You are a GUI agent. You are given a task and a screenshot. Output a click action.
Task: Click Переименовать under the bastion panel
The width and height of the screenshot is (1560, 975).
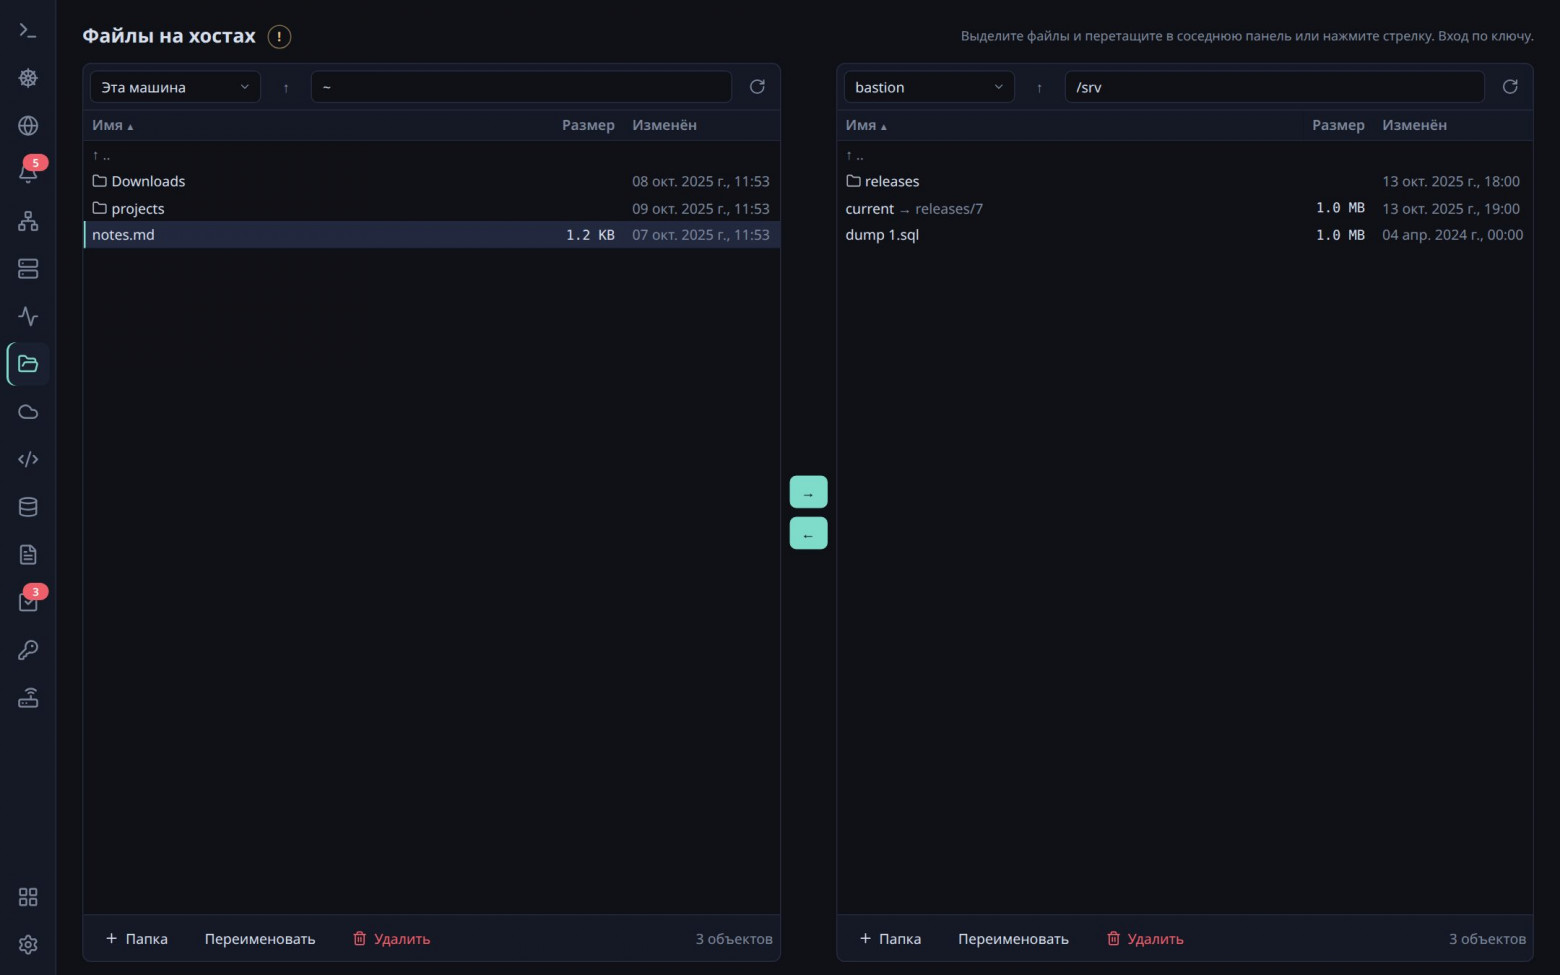point(1013,939)
